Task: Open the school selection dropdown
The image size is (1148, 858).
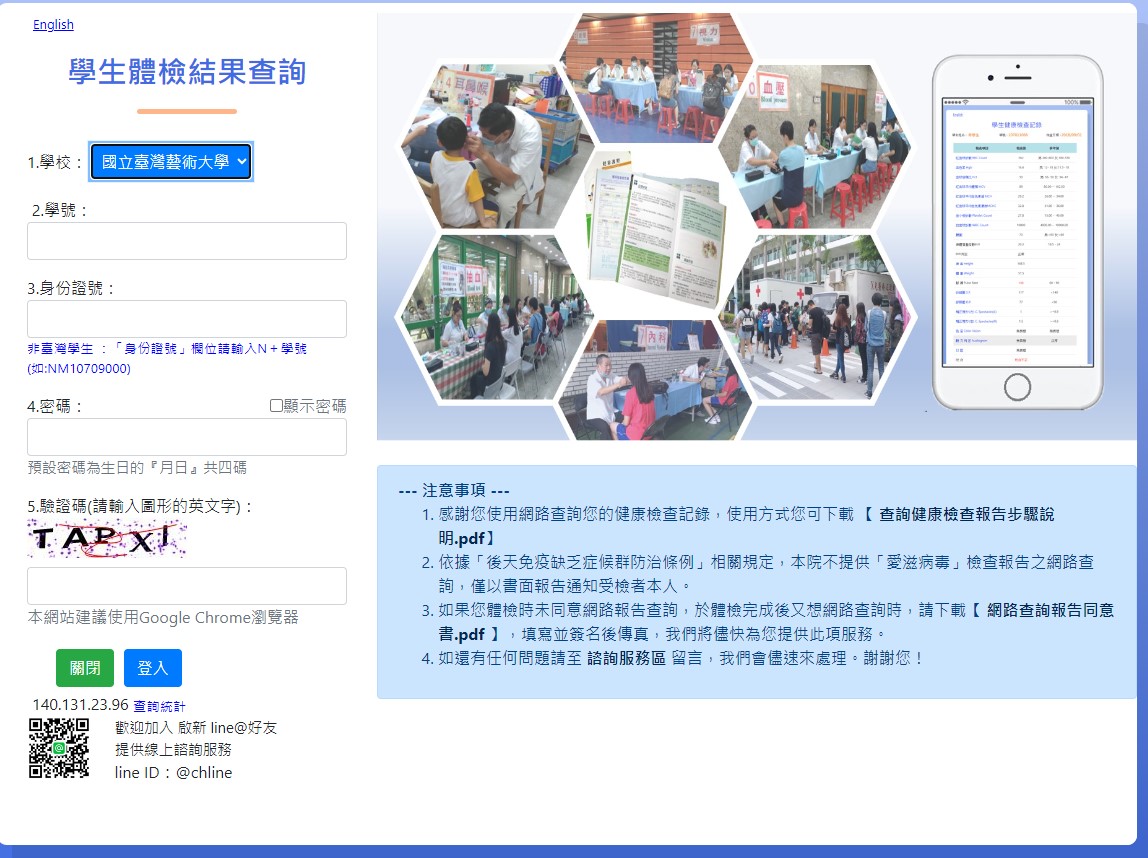Action: [x=171, y=162]
